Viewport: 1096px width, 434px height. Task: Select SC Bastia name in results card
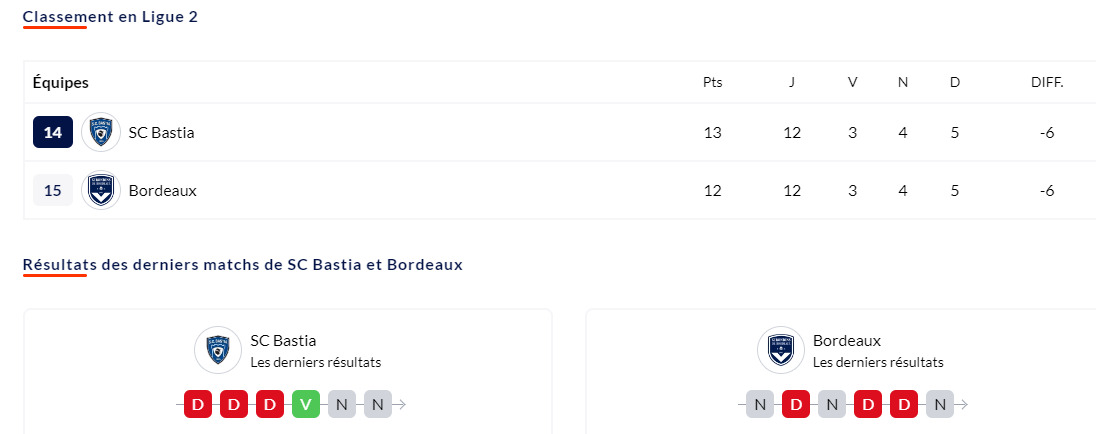tap(283, 340)
